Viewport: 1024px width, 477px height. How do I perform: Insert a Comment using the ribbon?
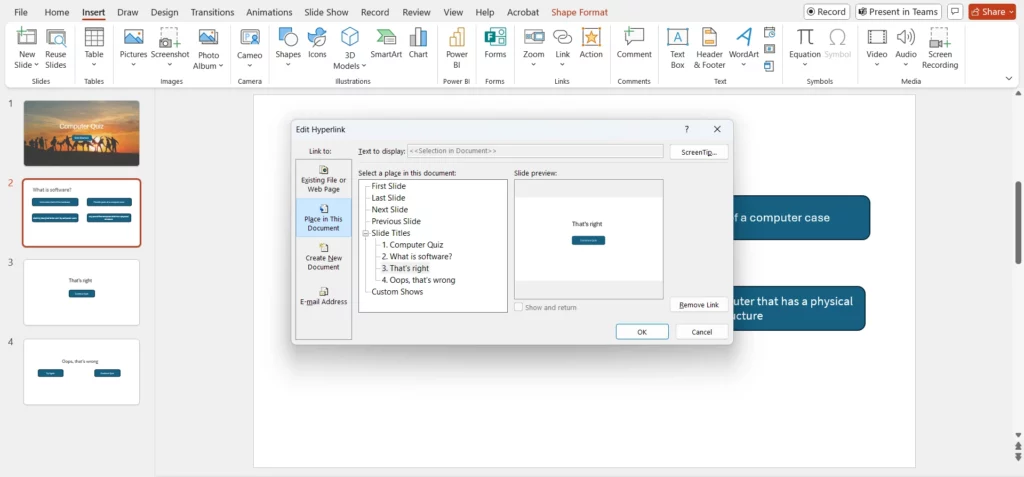coord(633,43)
